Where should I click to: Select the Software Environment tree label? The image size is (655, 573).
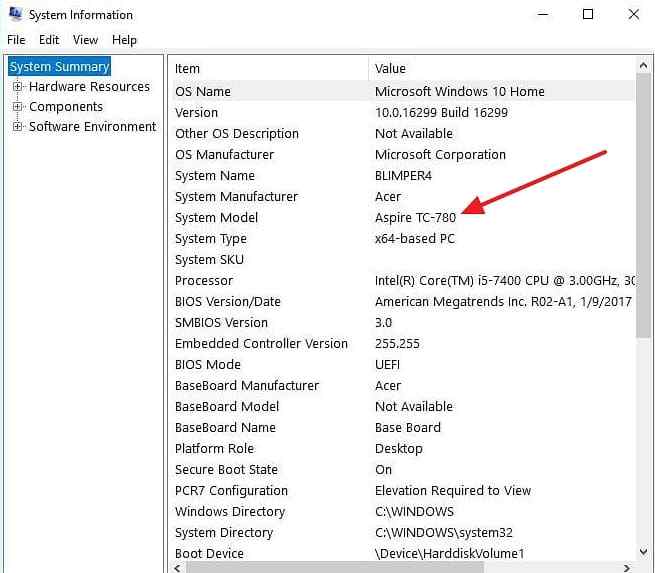pyautogui.click(x=92, y=126)
